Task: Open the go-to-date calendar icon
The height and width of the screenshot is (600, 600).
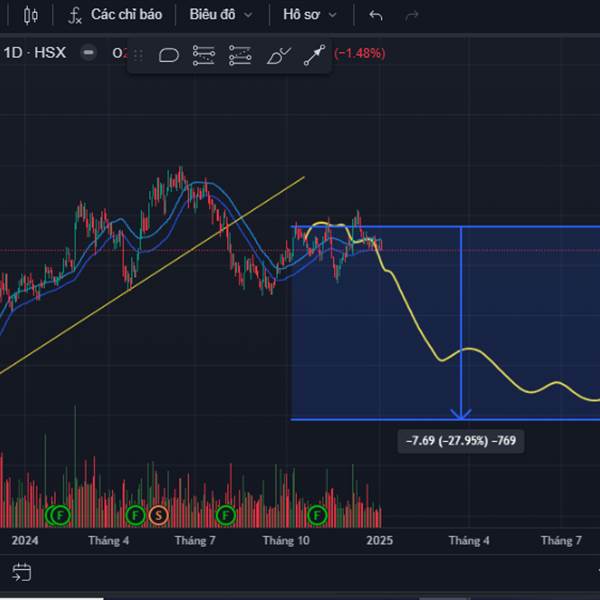Action: tap(22, 572)
